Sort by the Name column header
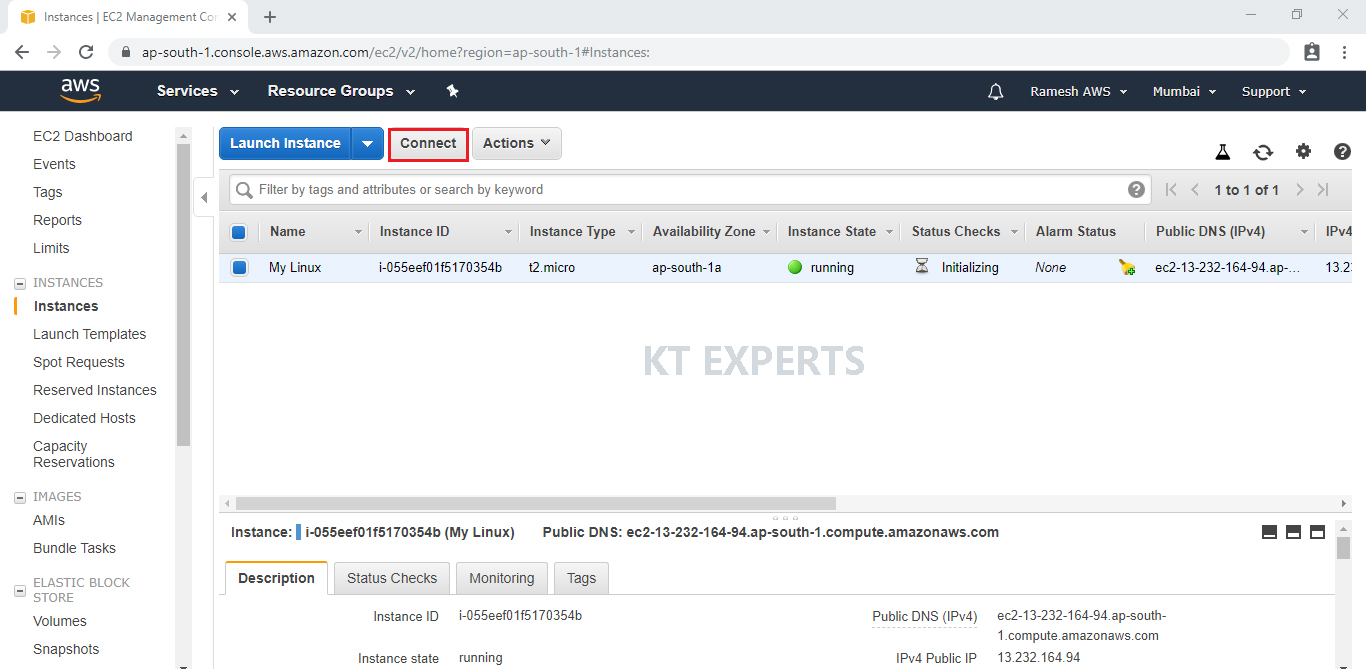The height and width of the screenshot is (669, 1366). click(x=287, y=231)
